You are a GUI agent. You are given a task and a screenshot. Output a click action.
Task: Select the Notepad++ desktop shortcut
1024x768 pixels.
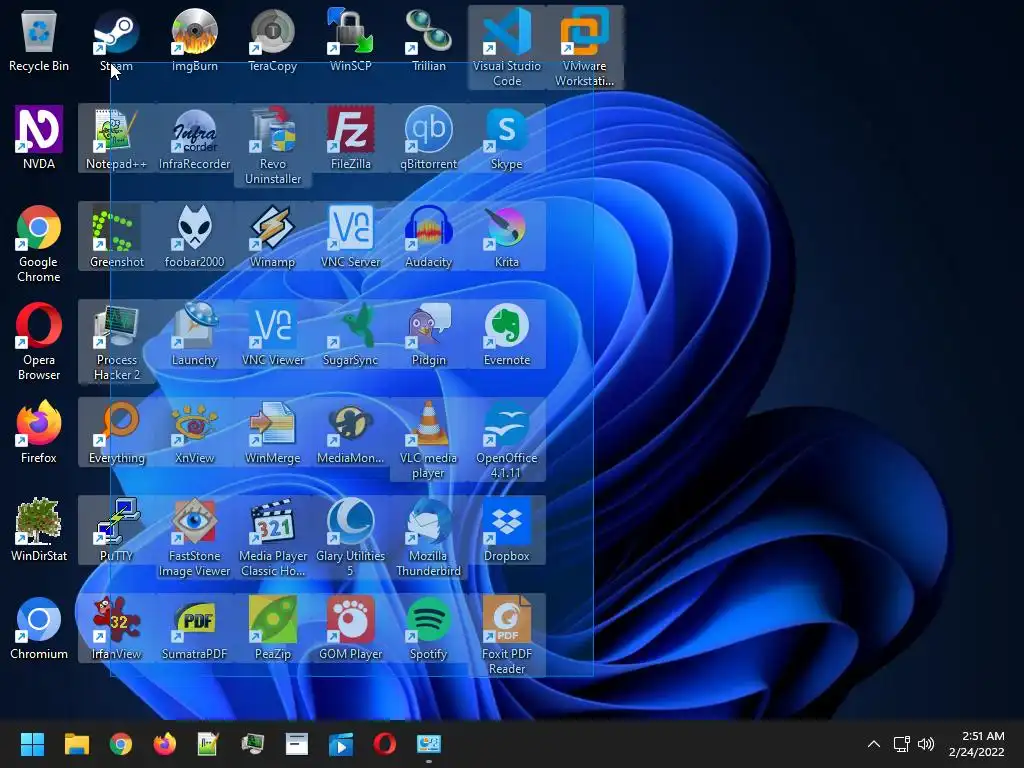(116, 138)
